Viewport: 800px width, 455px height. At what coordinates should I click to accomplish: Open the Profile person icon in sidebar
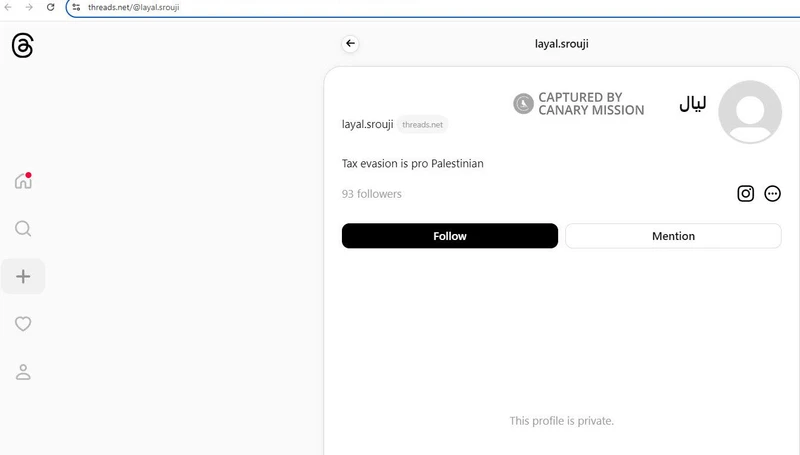click(x=23, y=372)
